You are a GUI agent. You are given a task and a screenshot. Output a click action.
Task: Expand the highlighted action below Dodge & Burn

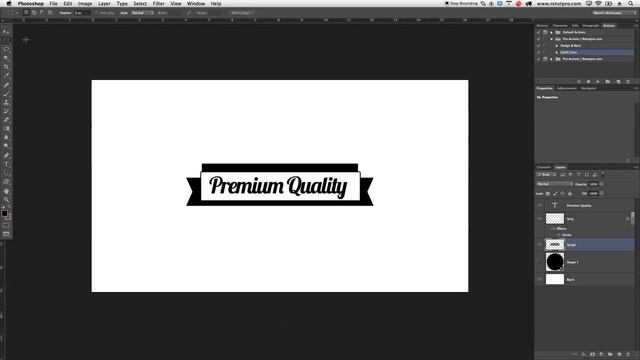coord(557,52)
